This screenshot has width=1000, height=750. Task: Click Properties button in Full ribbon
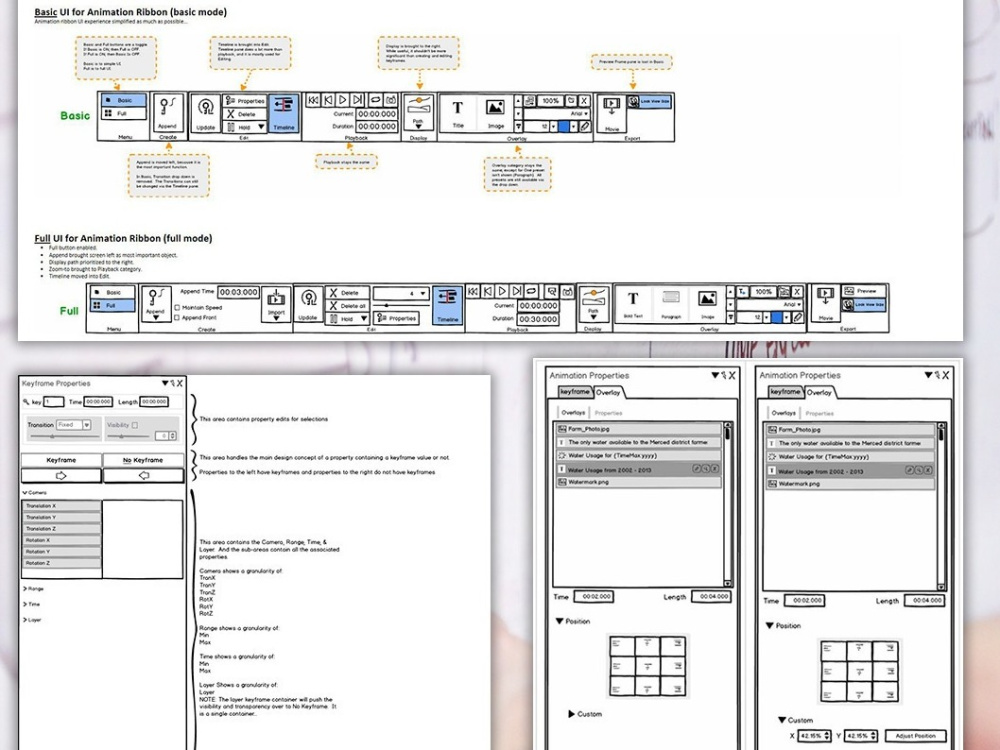click(x=397, y=318)
